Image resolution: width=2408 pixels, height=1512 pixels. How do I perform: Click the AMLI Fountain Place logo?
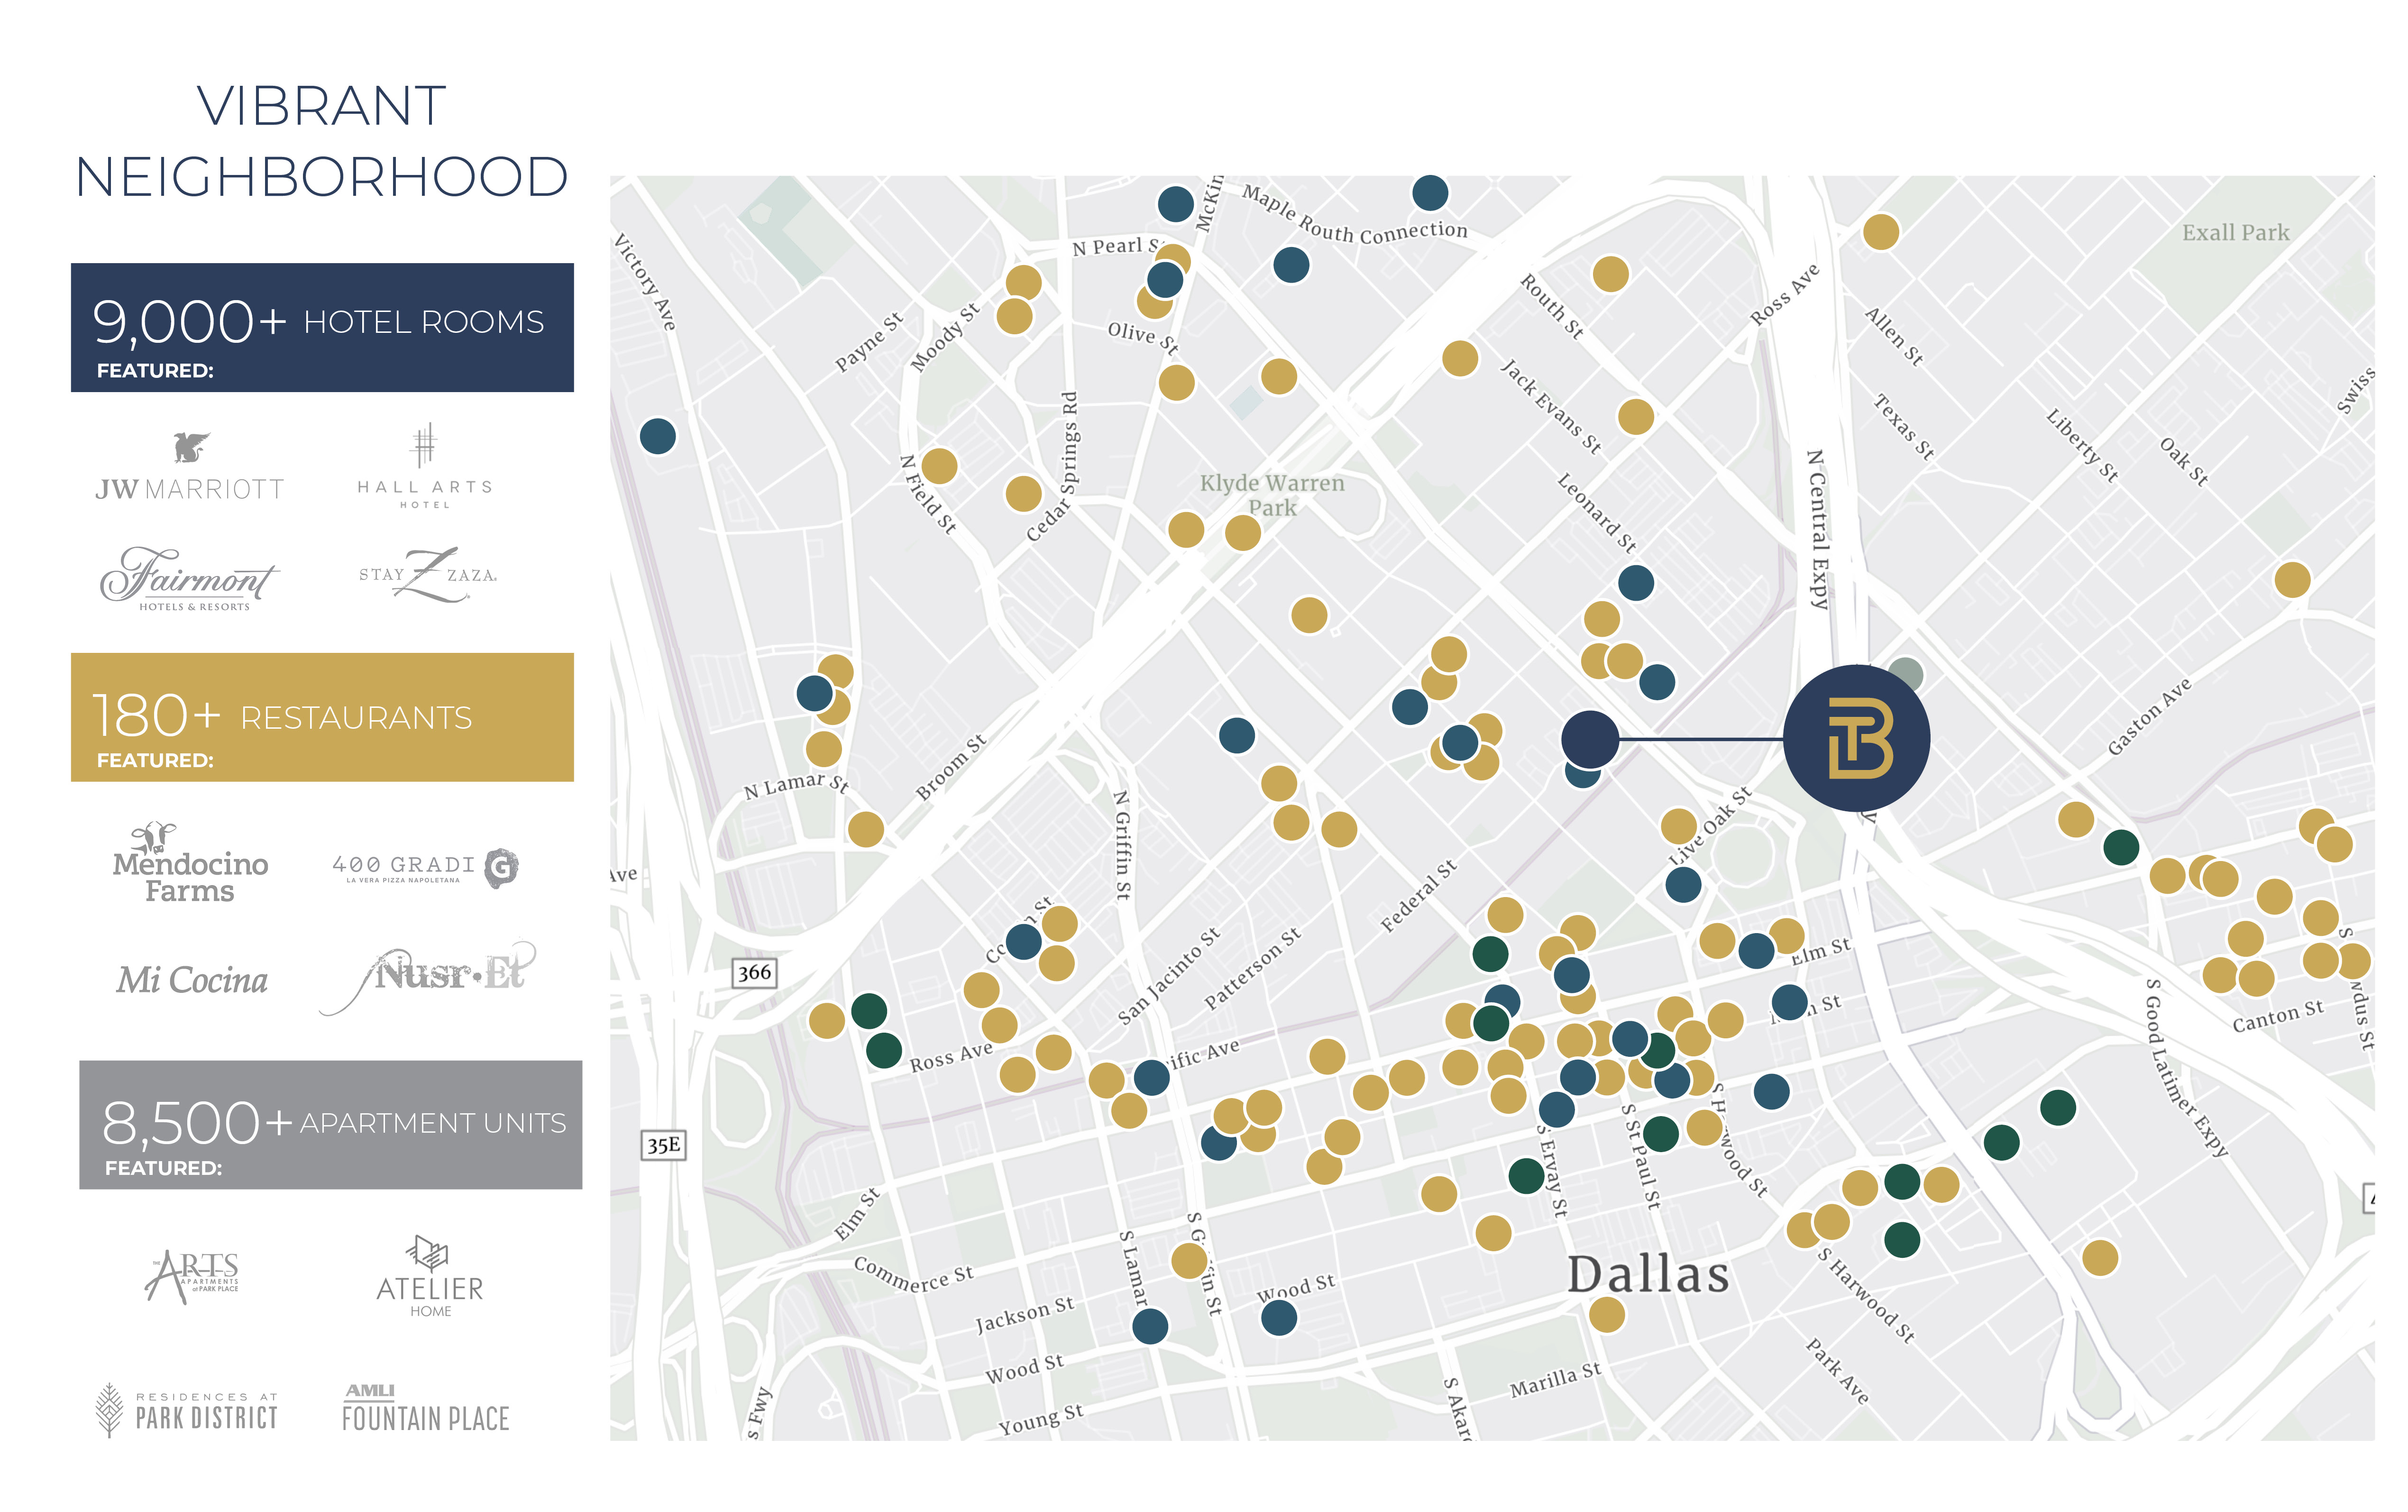click(426, 1409)
